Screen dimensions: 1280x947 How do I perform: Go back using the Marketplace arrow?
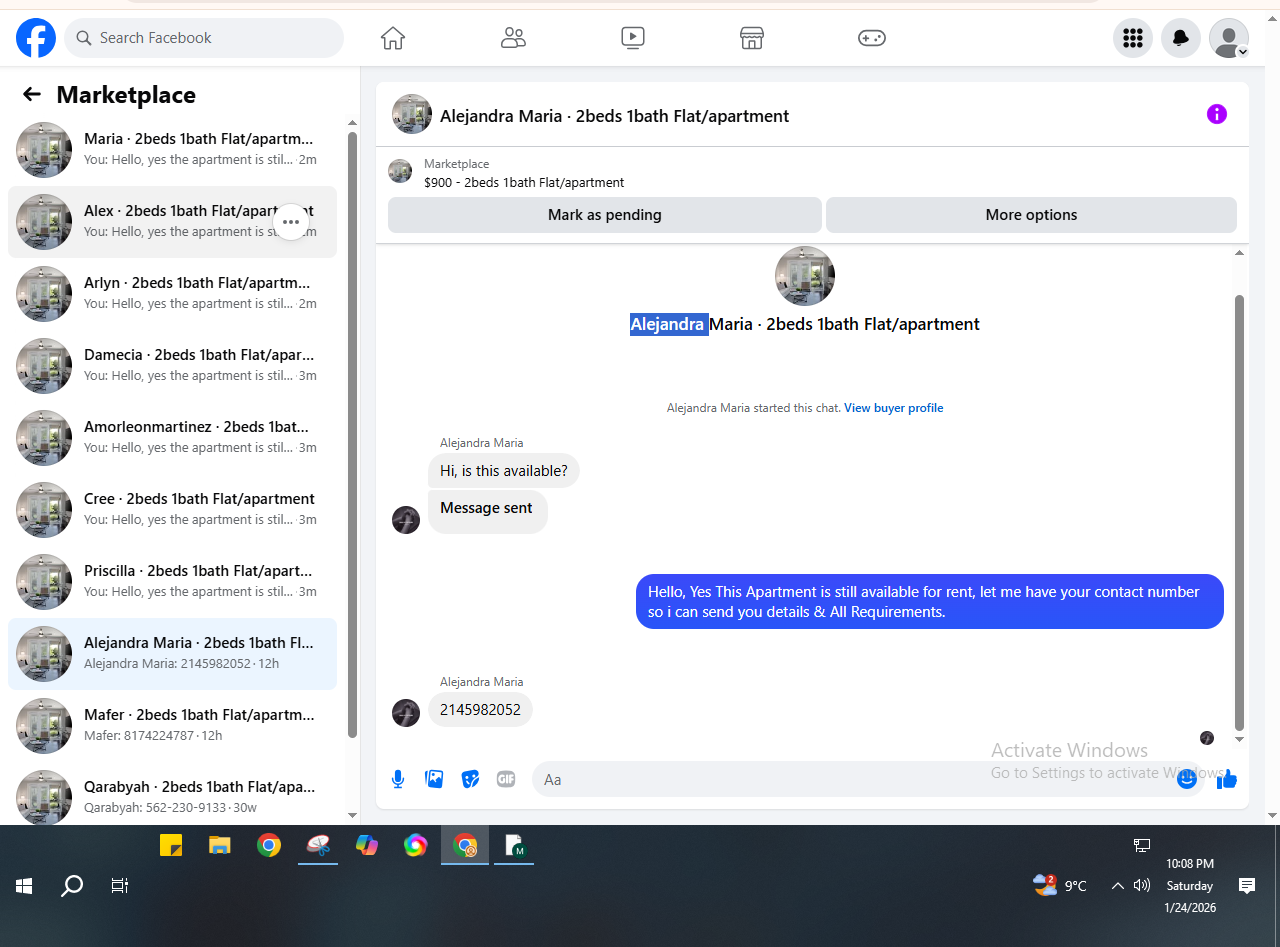coord(32,94)
